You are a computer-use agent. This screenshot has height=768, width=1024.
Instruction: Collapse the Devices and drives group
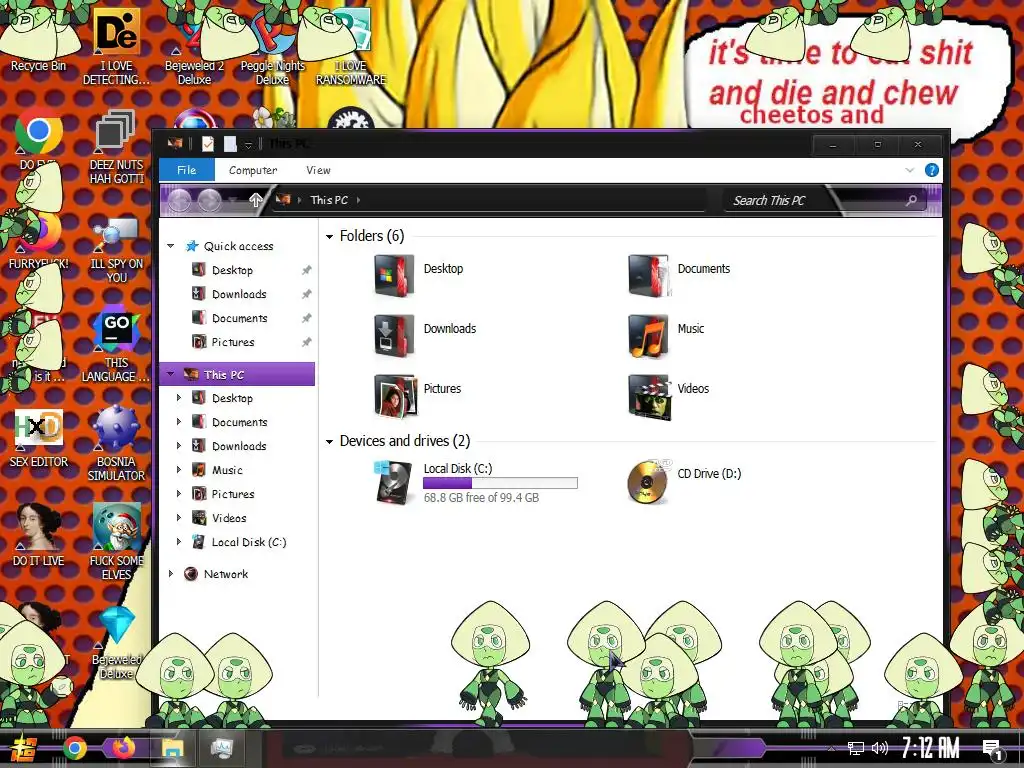(330, 441)
